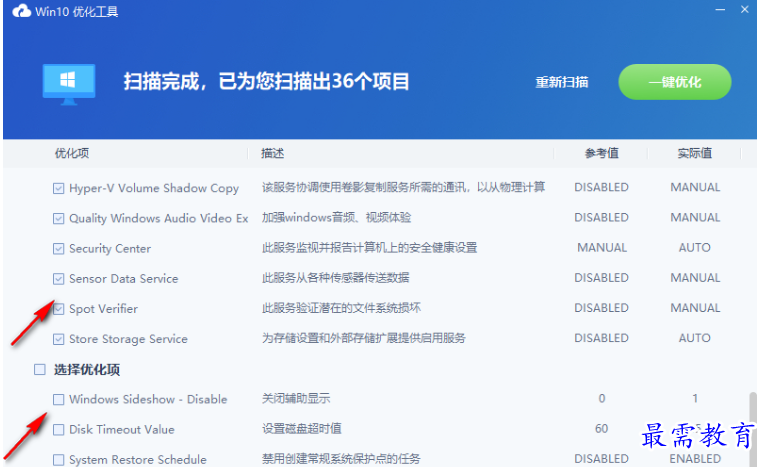Click description 此服务从各种传感器传送数据
The image size is (763, 467).
[x=335, y=278]
